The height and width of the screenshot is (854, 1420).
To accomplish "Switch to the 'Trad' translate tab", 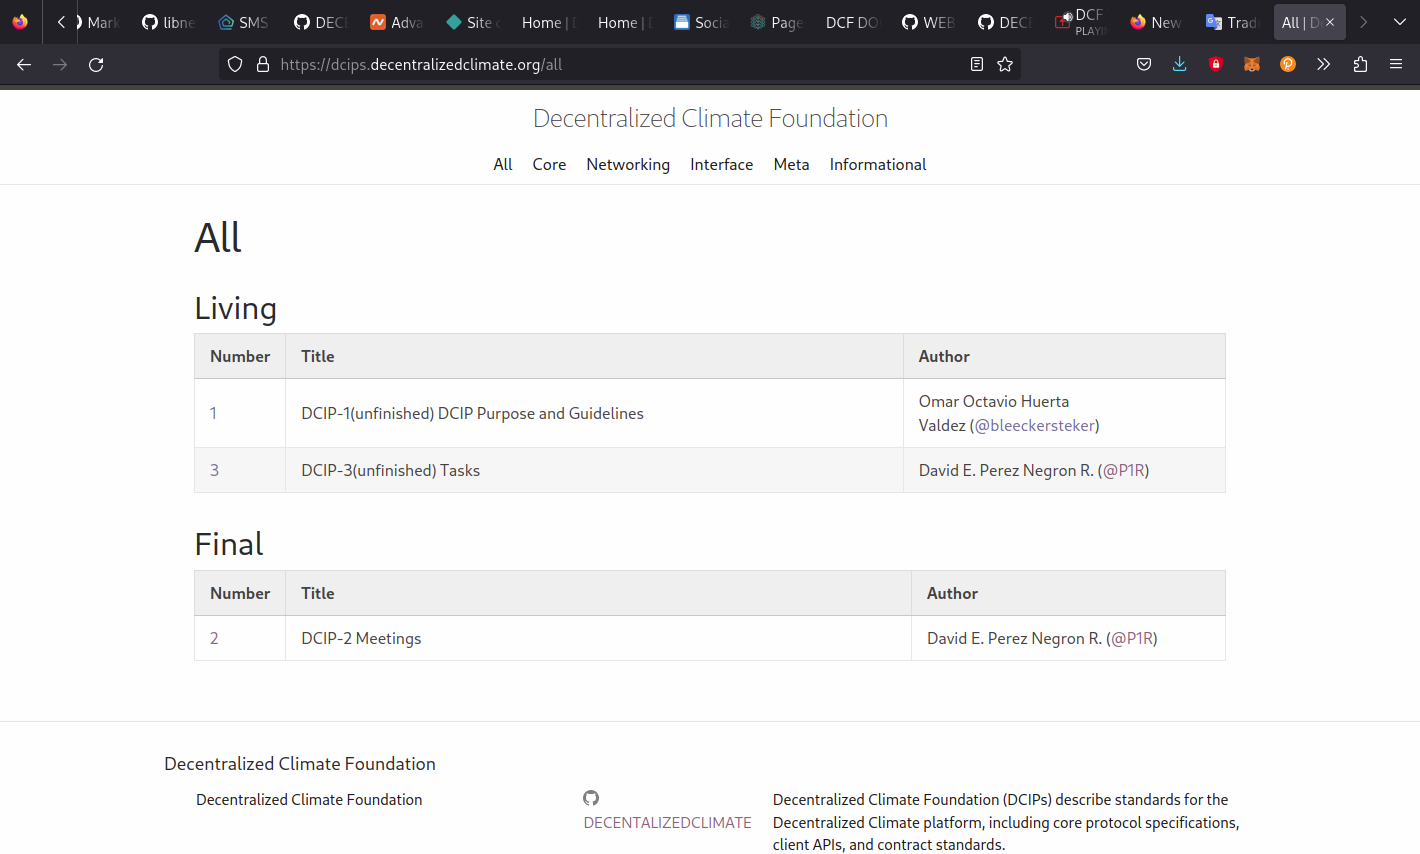I will tap(1232, 22).
